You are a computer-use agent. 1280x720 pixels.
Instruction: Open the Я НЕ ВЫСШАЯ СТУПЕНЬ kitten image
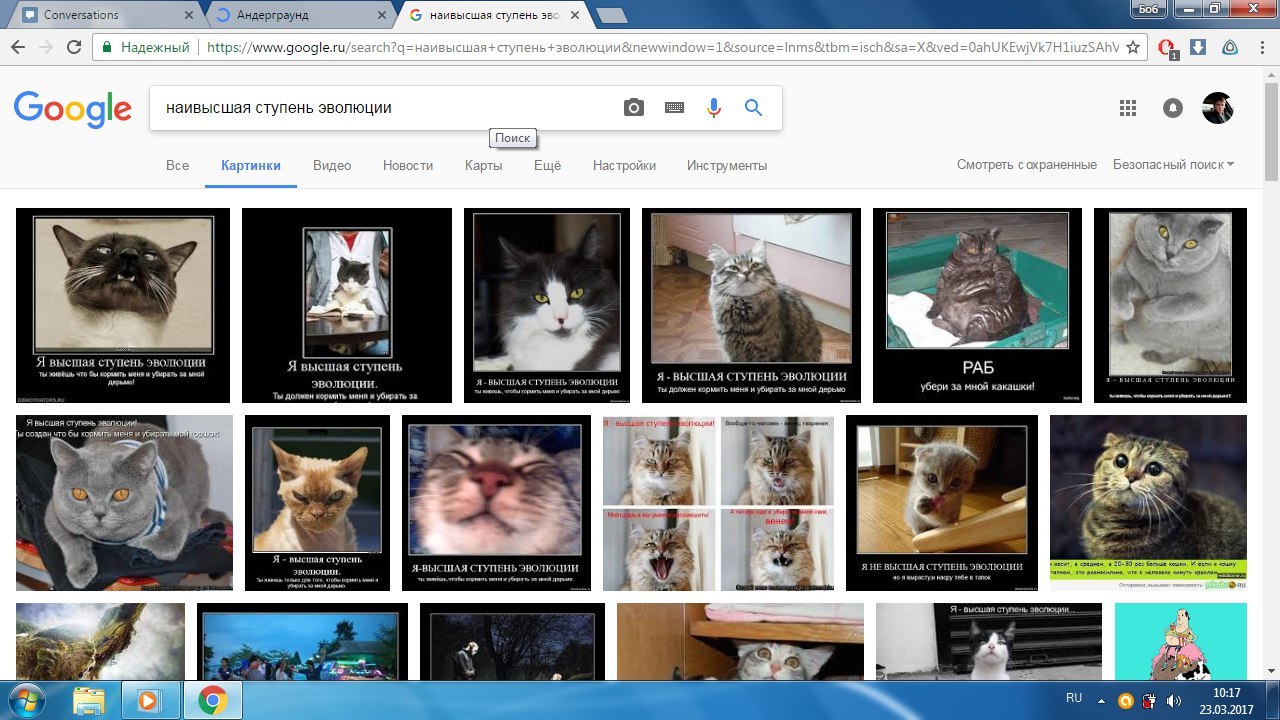pos(942,503)
